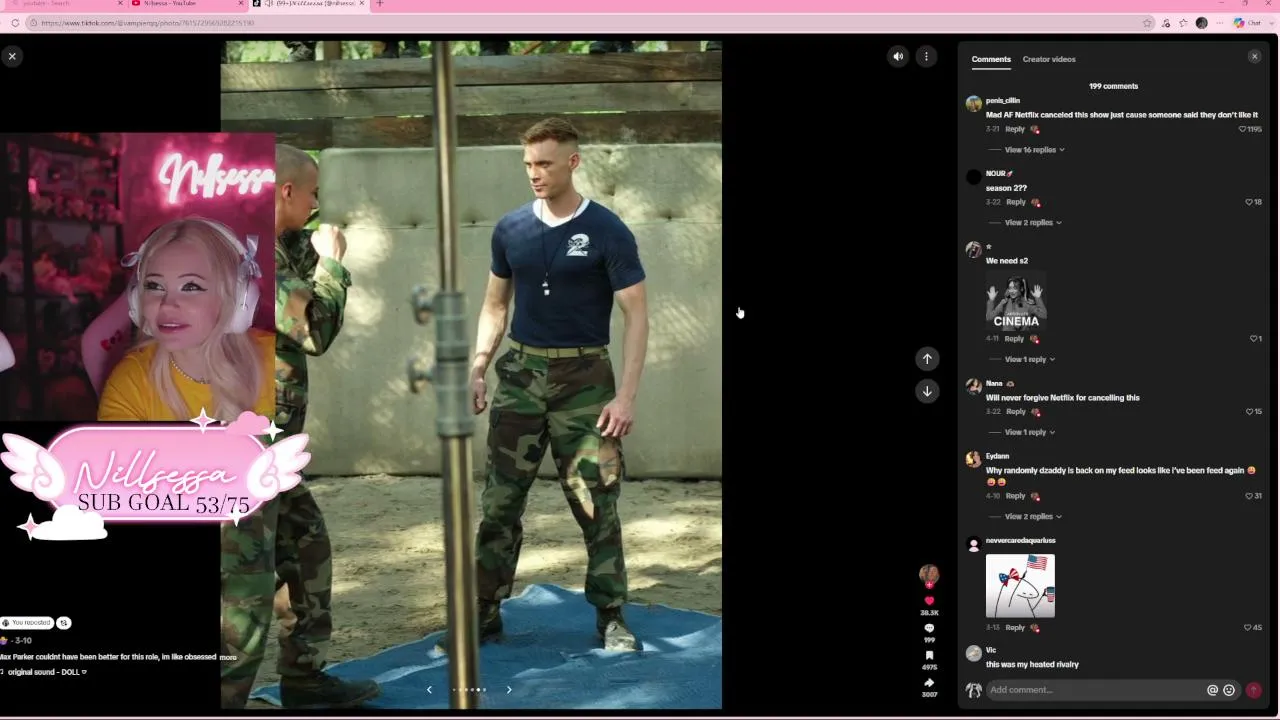
Task: Open nevvercaredaquariuss's profile avatar
Action: (973, 544)
